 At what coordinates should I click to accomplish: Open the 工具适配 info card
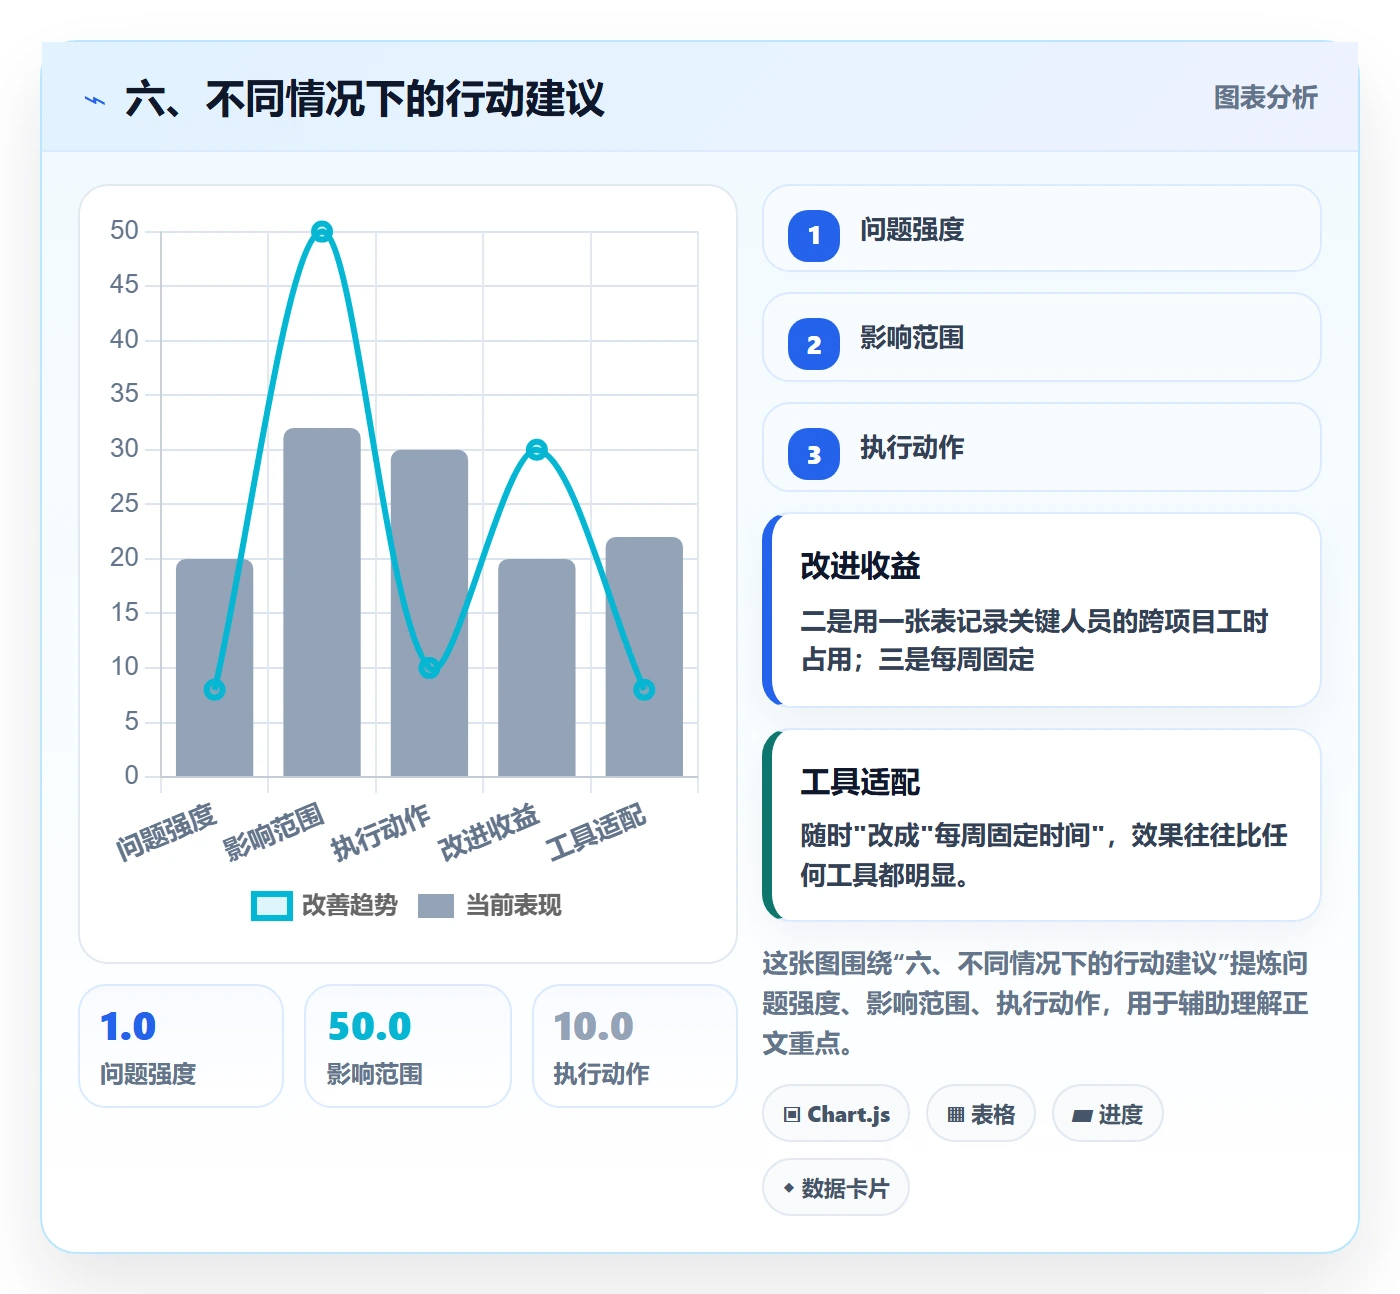tap(1041, 825)
